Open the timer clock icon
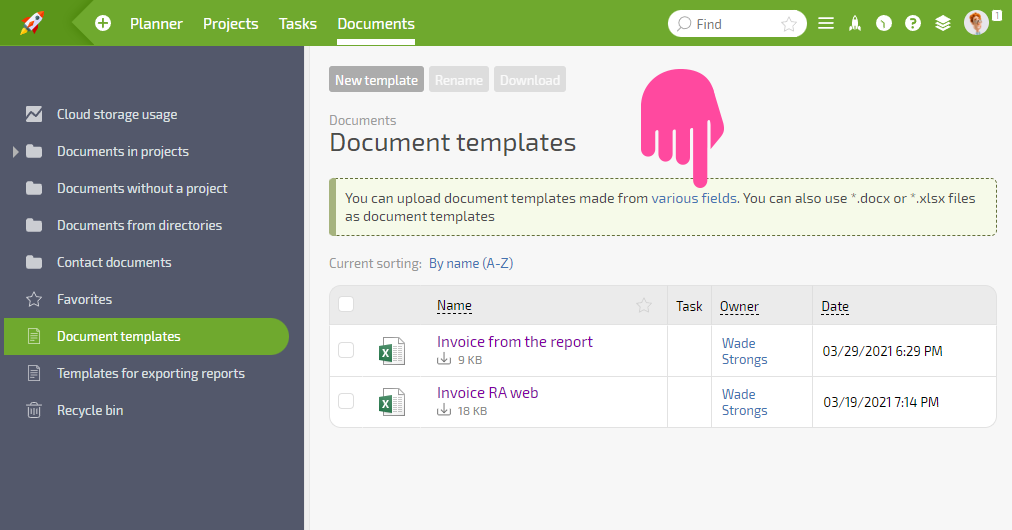Viewport: 1012px width, 530px height. (884, 24)
